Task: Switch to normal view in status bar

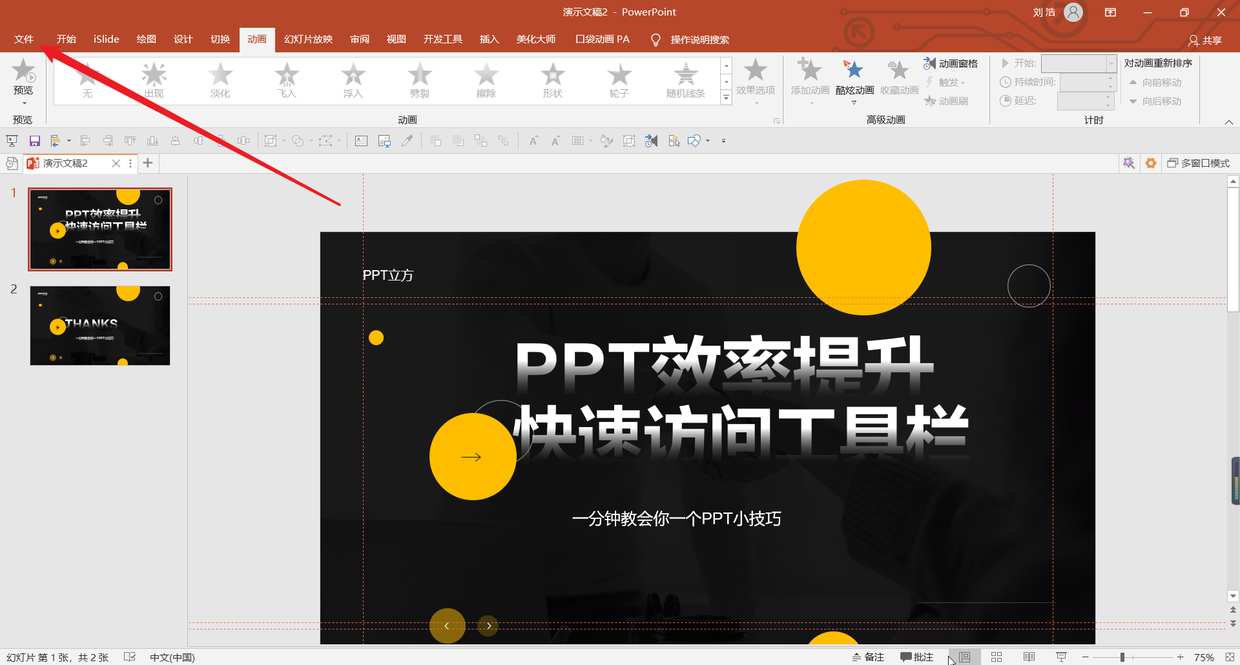Action: click(x=964, y=657)
